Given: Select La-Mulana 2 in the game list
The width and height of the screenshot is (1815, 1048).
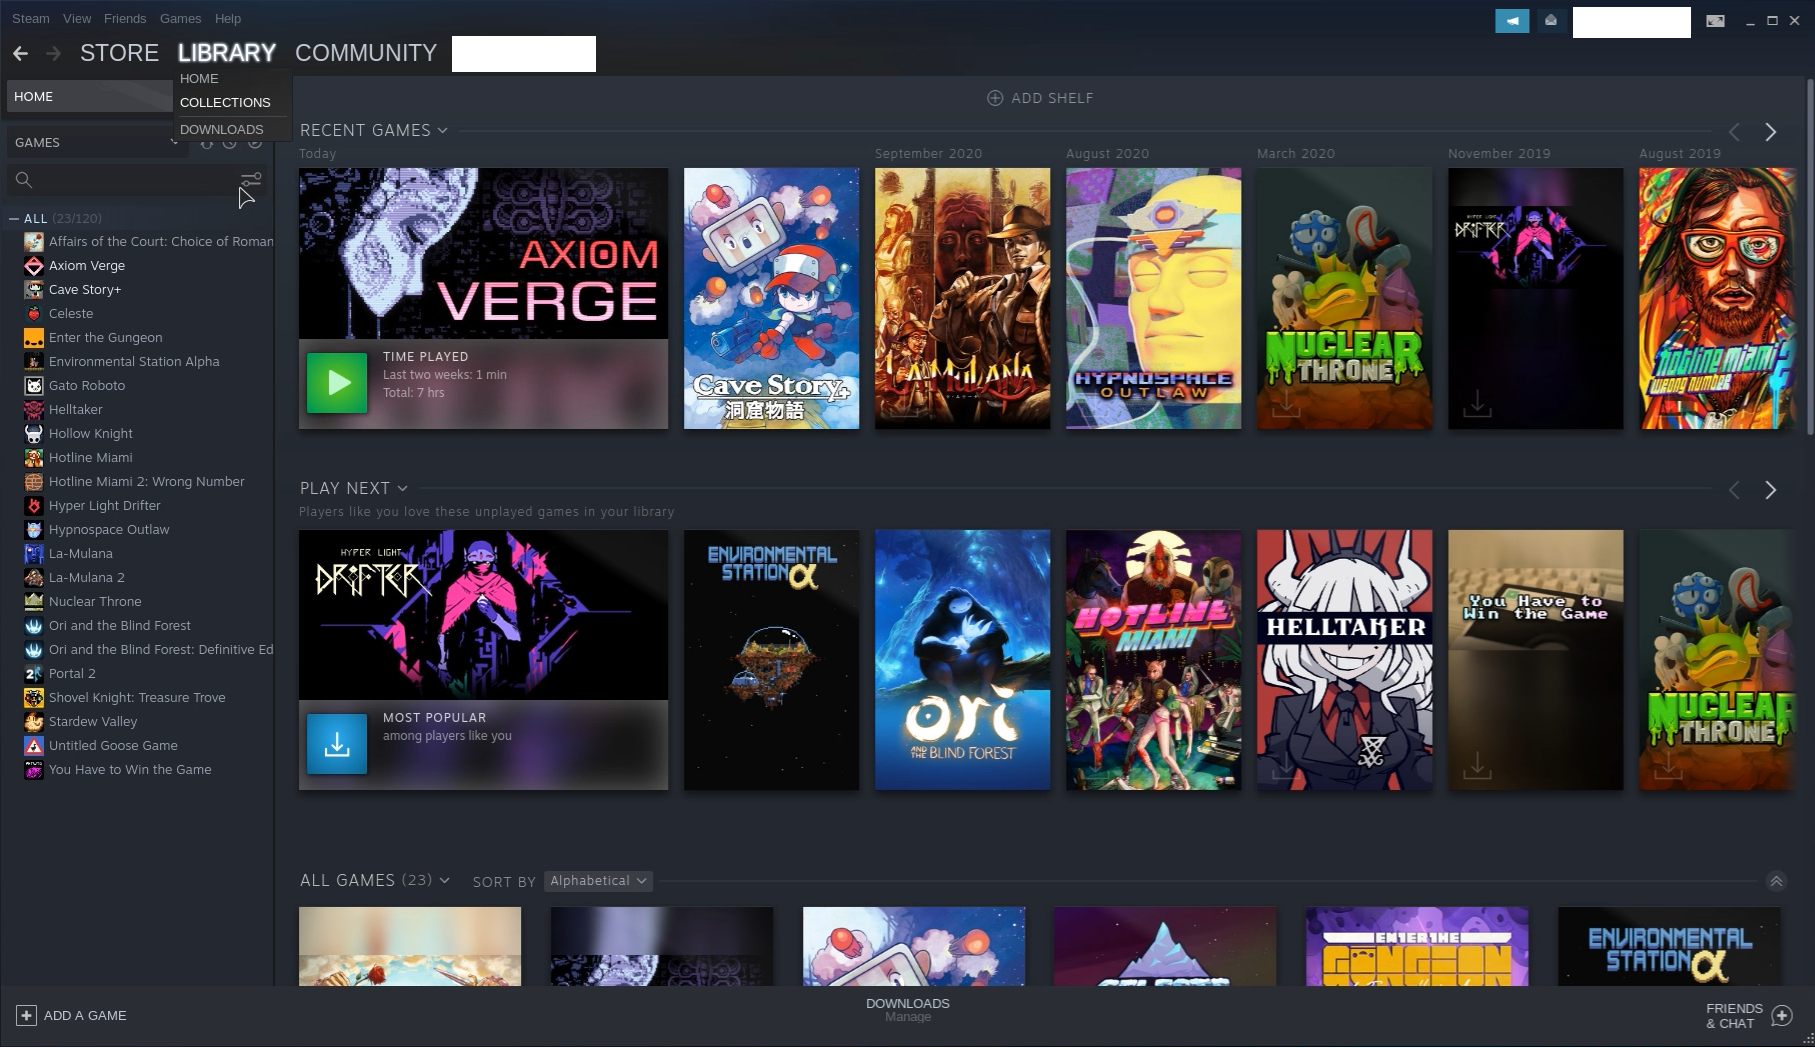Looking at the screenshot, I should coord(87,577).
